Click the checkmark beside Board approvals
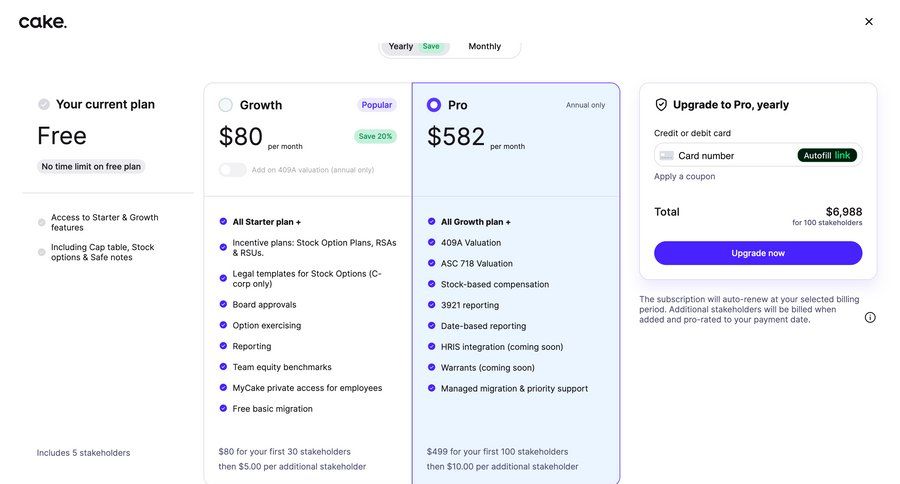This screenshot has width=900, height=484. (224, 305)
